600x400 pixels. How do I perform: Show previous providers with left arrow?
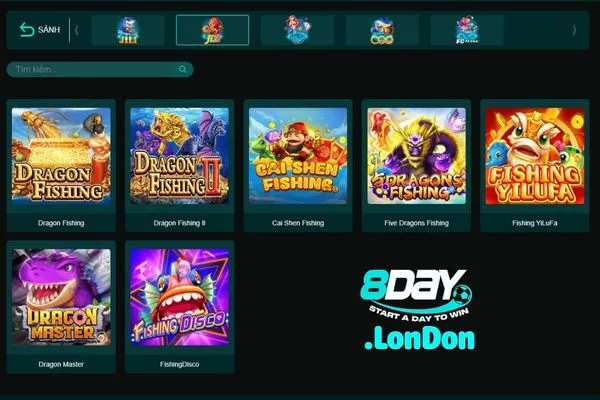(77, 30)
